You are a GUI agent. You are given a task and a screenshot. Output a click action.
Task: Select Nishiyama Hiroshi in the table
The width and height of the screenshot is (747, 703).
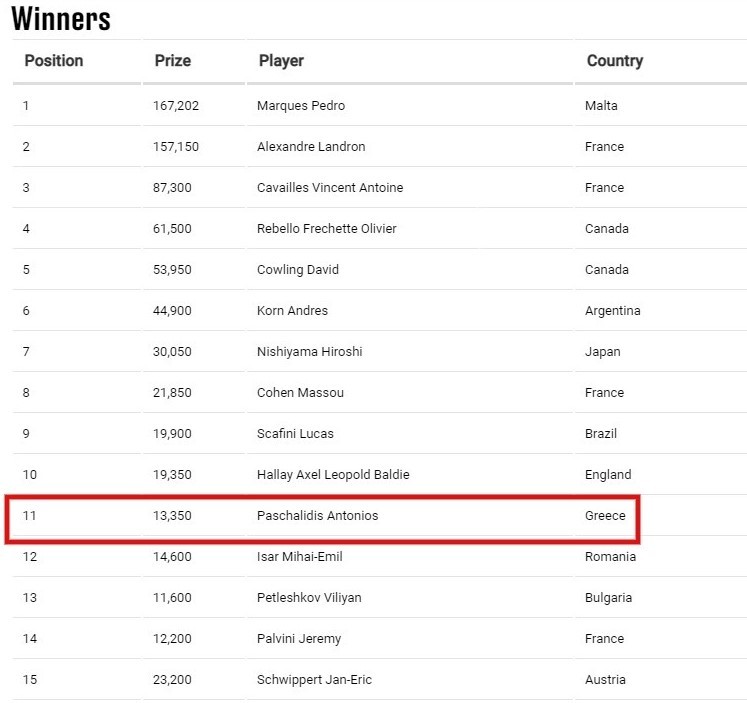[x=309, y=352]
